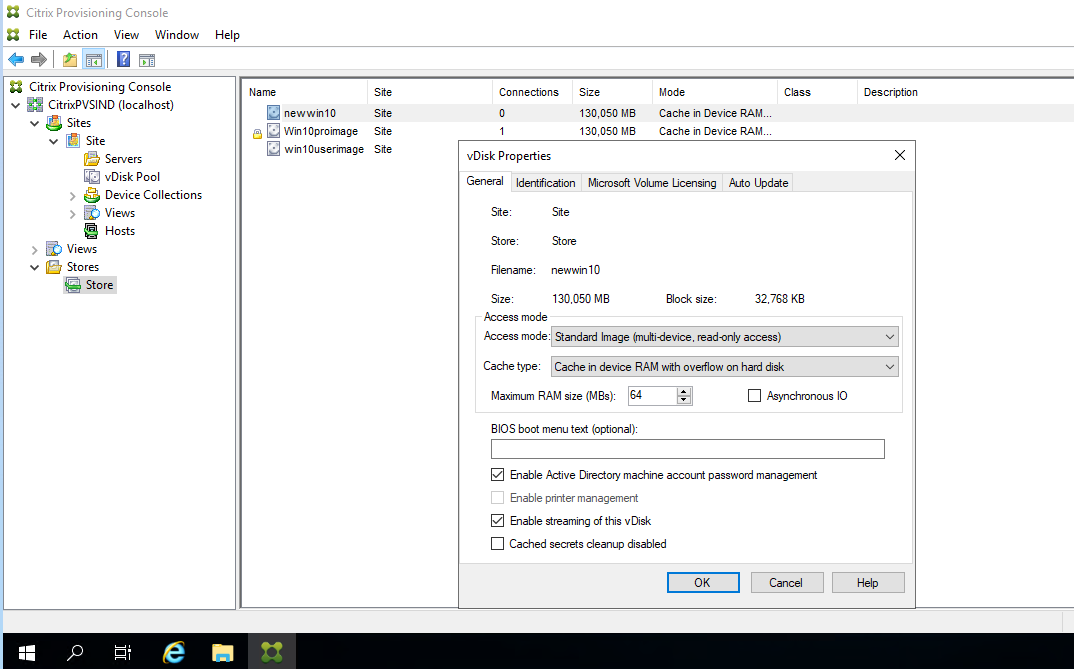
Task: Open the Windows Start button
Action: tap(27, 652)
